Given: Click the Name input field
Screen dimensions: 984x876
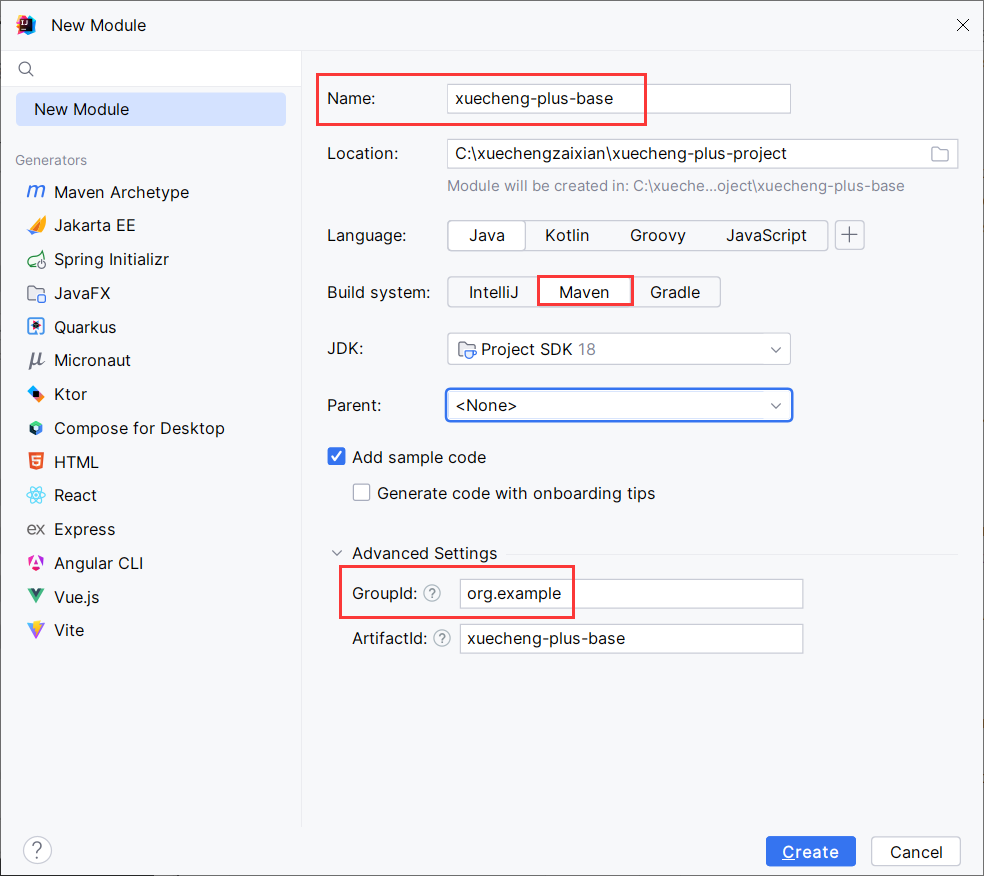Looking at the screenshot, I should [619, 99].
